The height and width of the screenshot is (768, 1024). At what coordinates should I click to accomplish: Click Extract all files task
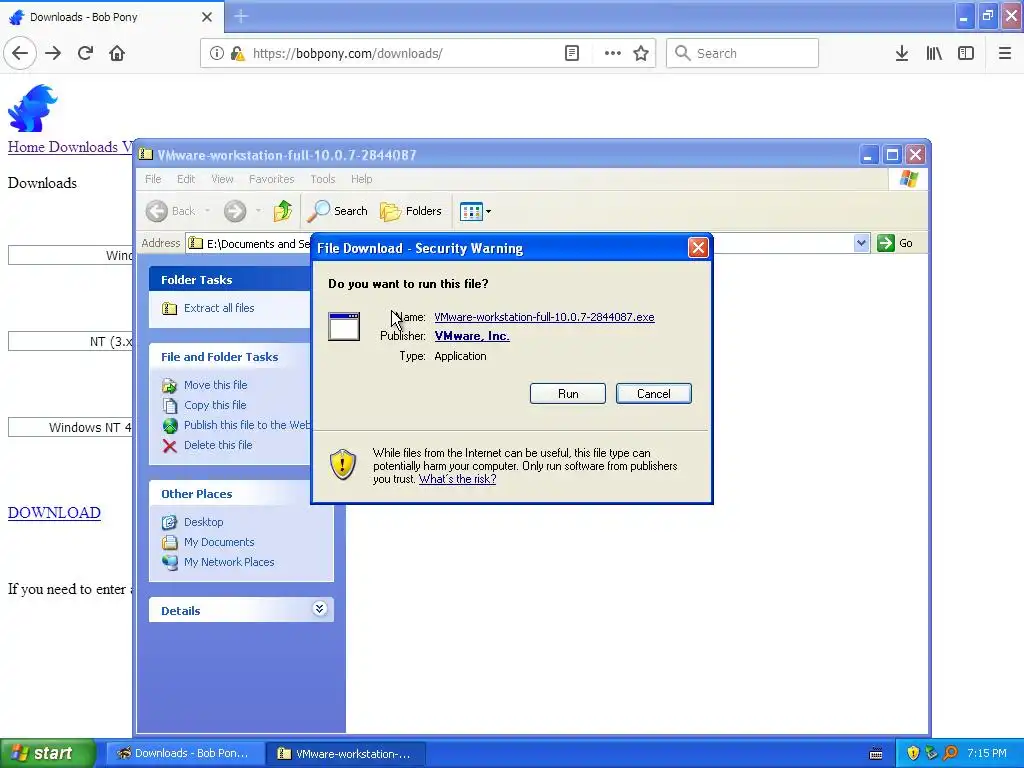coord(208,308)
